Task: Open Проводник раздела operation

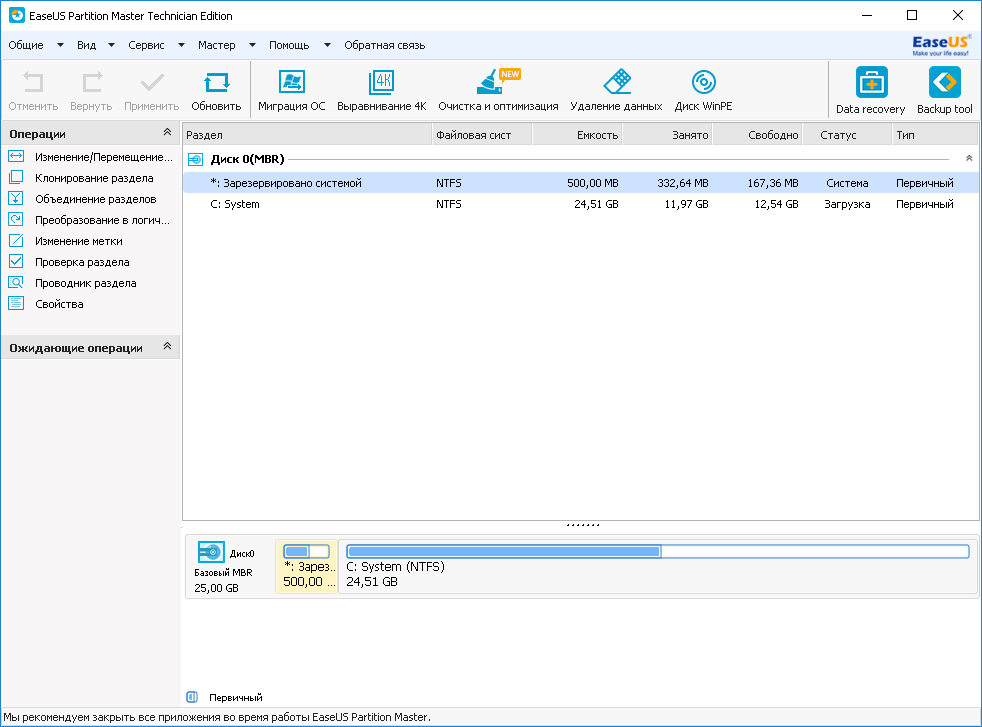Action: coord(72,283)
